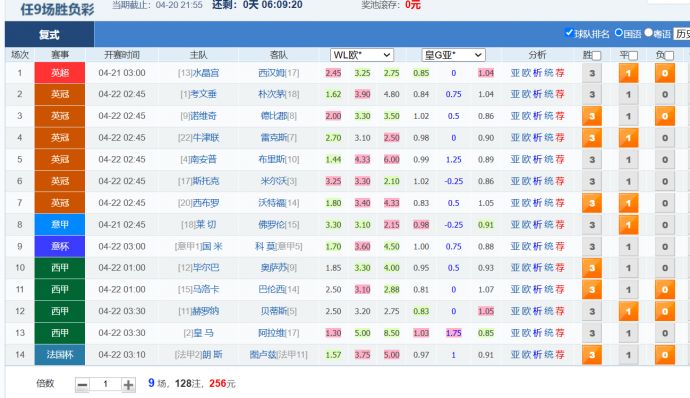Decrease multiplier with minus button
Image resolution: width=690 pixels, height=398 pixels.
82,385
